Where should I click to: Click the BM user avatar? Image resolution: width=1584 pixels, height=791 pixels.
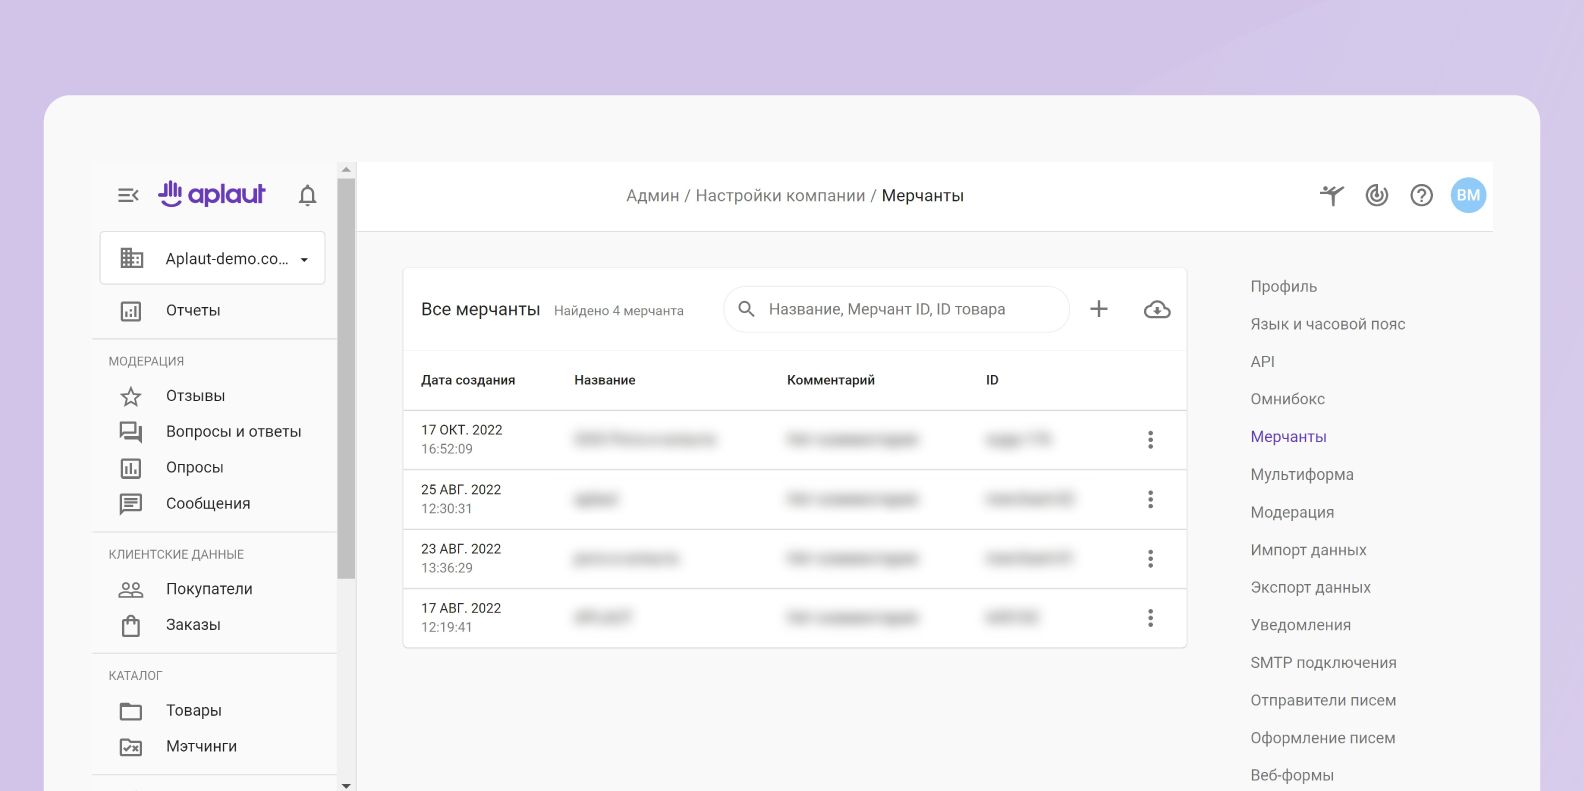tap(1467, 195)
